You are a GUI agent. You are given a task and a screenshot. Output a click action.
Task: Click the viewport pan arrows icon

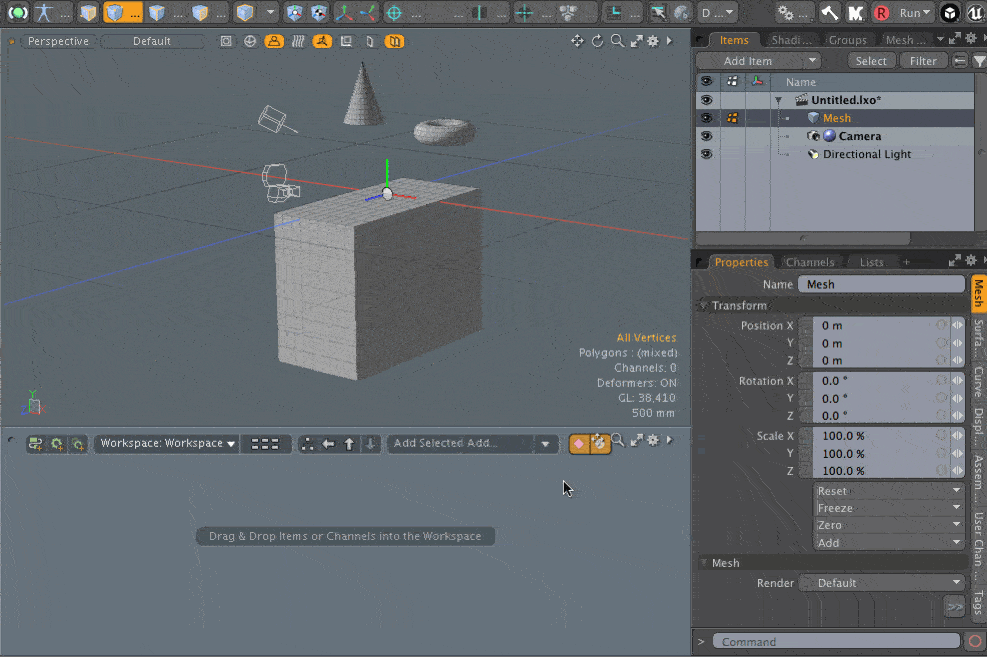pos(577,41)
